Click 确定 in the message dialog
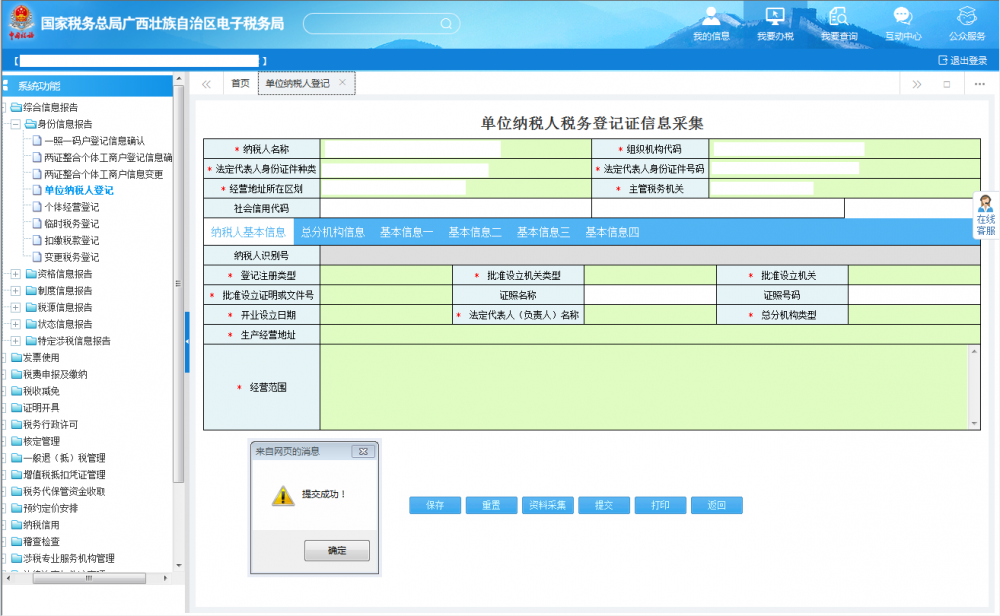 tap(336, 551)
